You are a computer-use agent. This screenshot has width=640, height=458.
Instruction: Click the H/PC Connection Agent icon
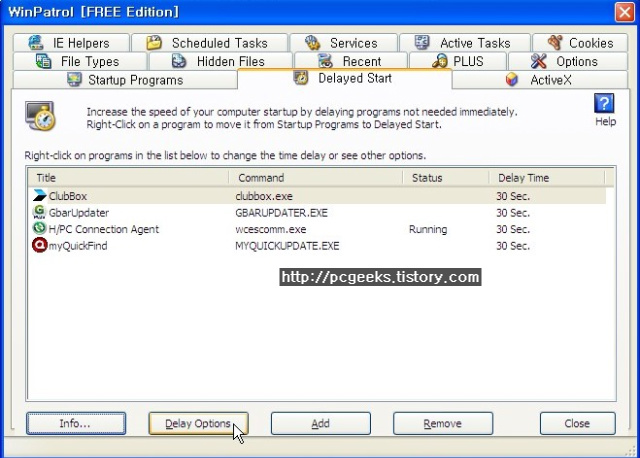pyautogui.click(x=39, y=228)
